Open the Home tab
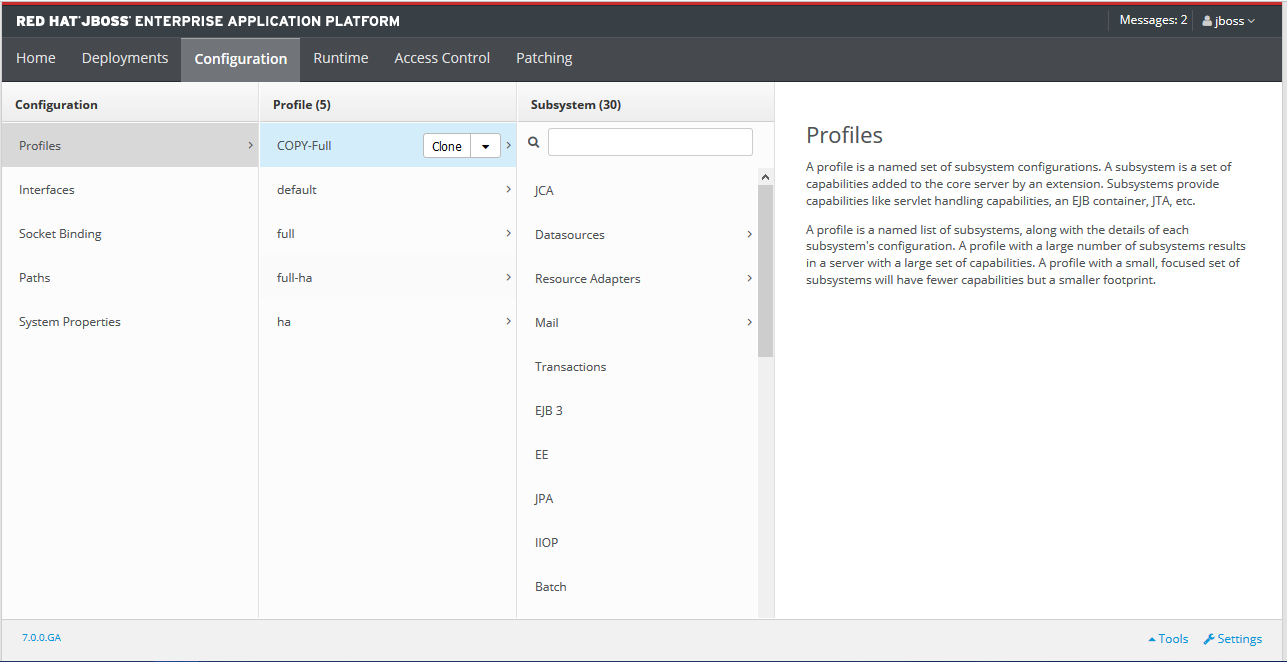This screenshot has height=662, width=1287. tap(36, 58)
